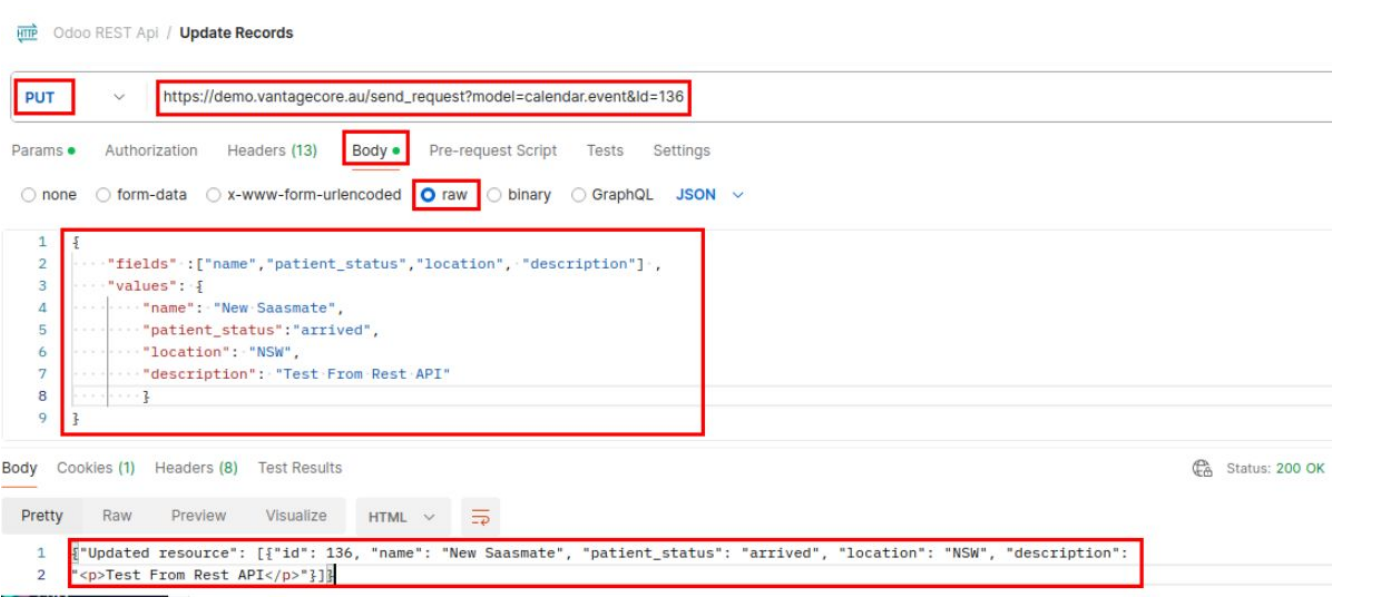
Task: Click the Raw response view button
Action: click(x=117, y=516)
